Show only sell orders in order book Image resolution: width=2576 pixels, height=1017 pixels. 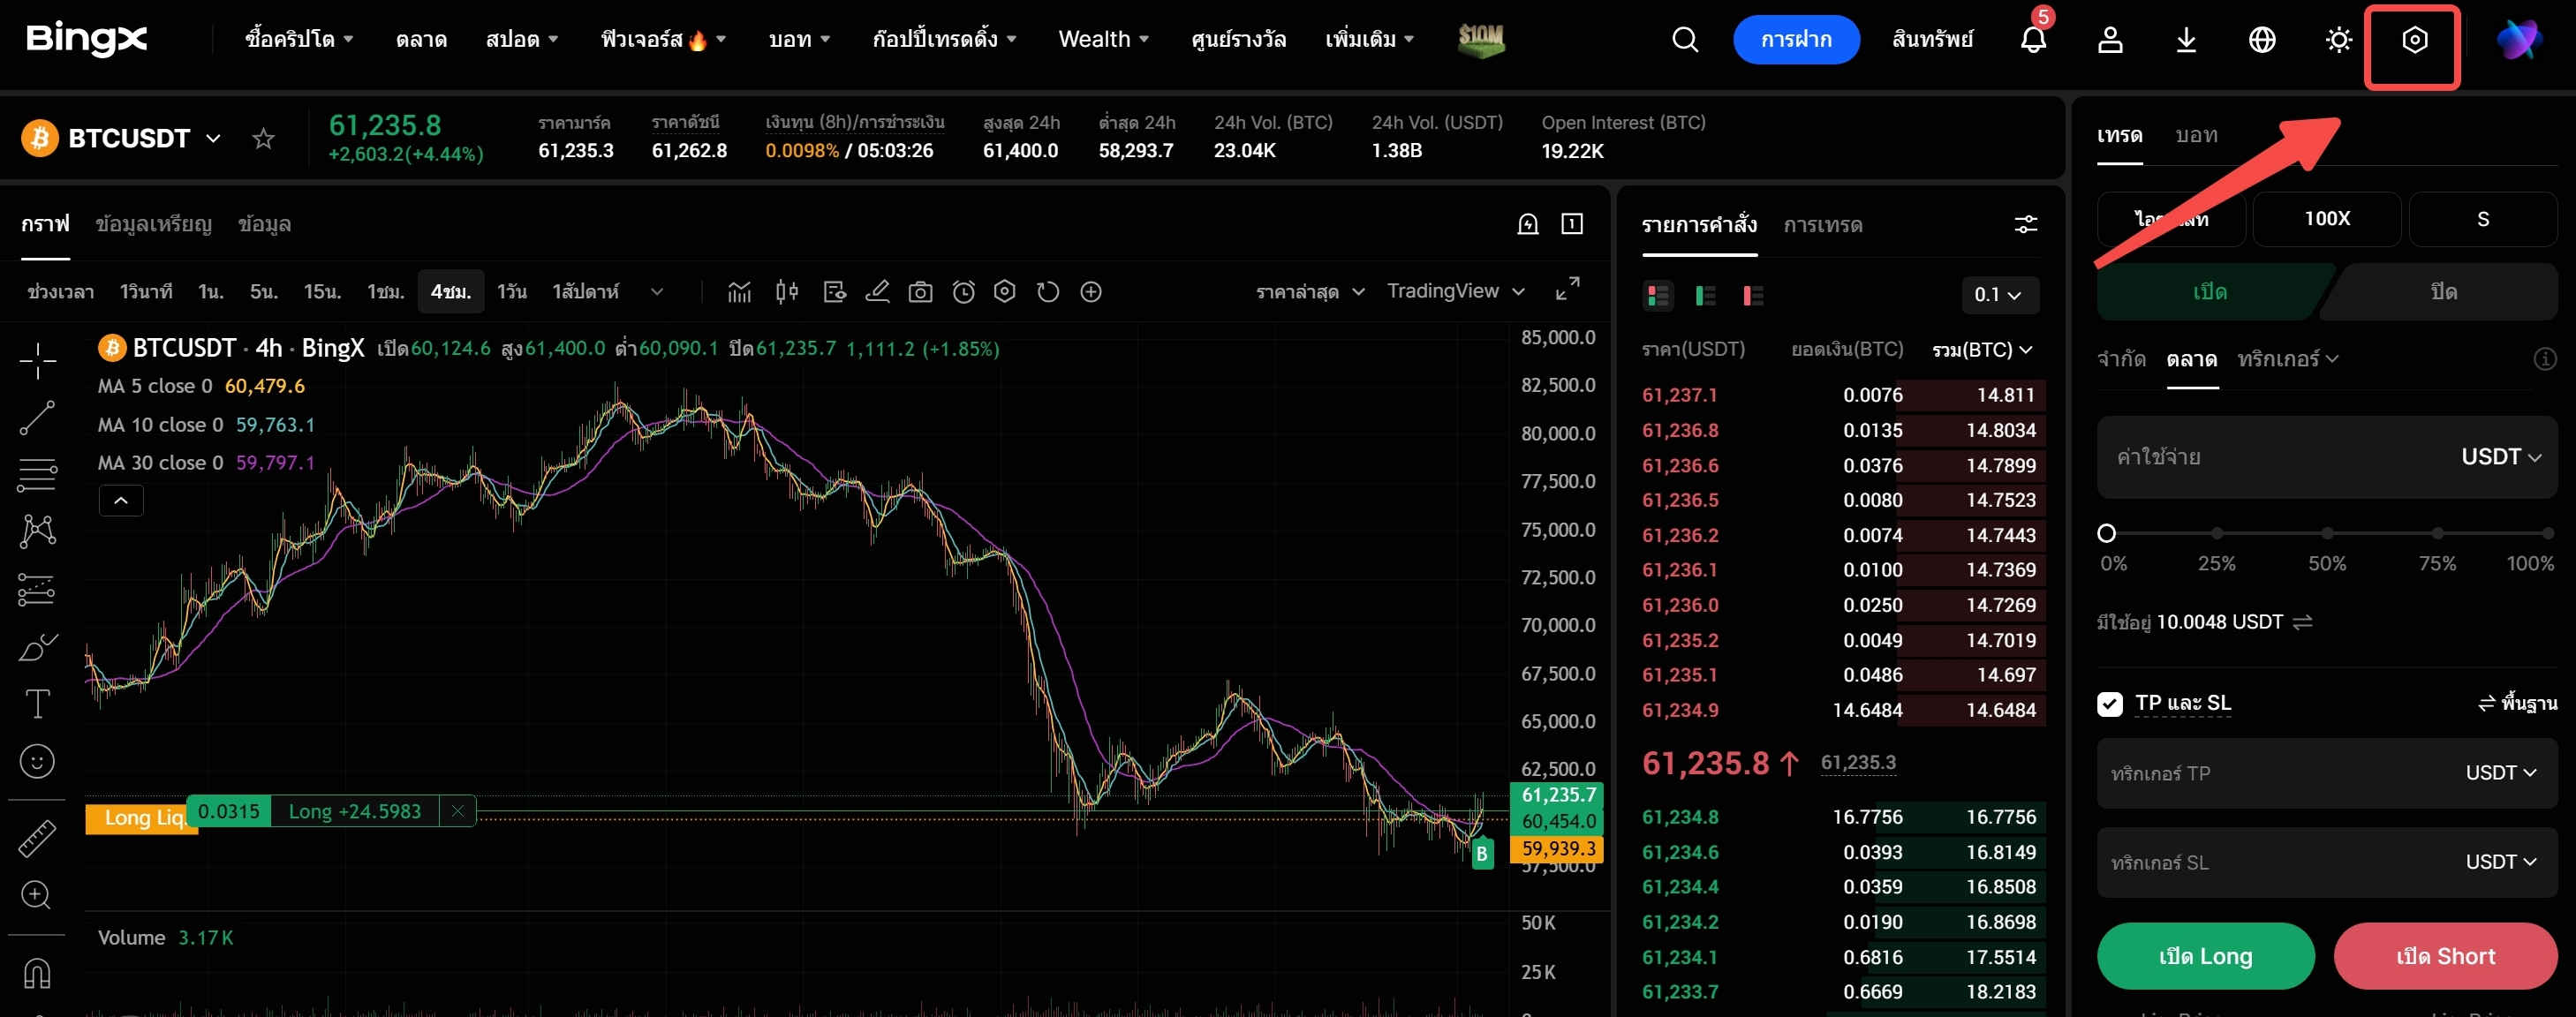click(1752, 295)
